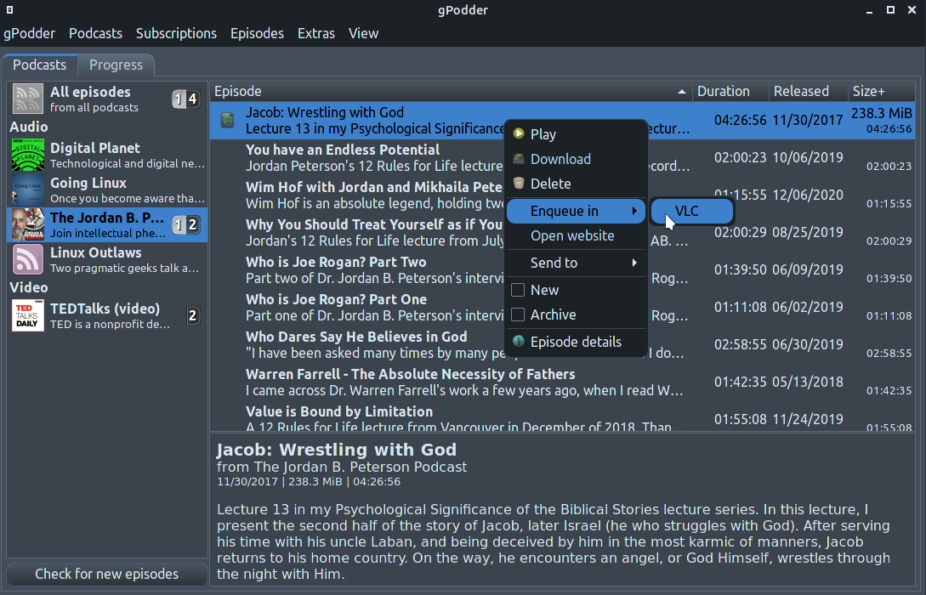
Task: Click the Digital Planet podcast cover
Action: click(28, 155)
